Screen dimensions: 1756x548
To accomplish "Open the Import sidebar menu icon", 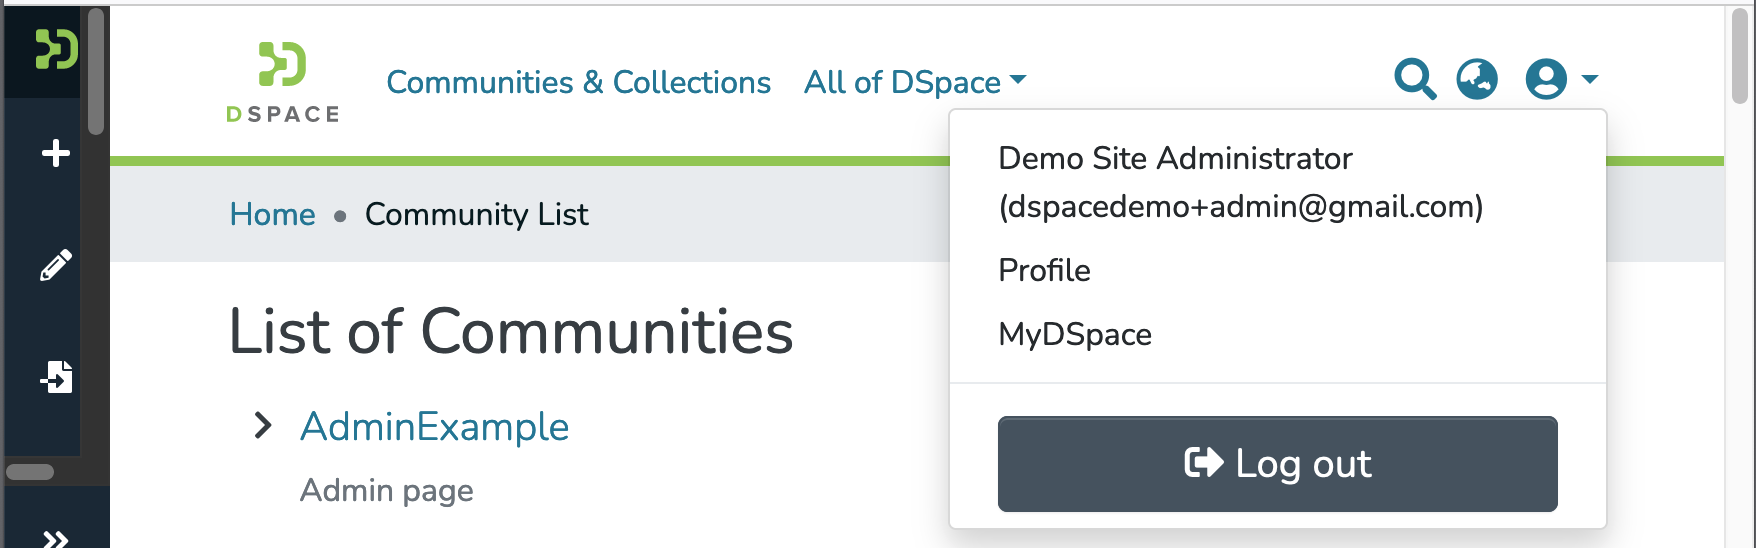I will point(56,377).
